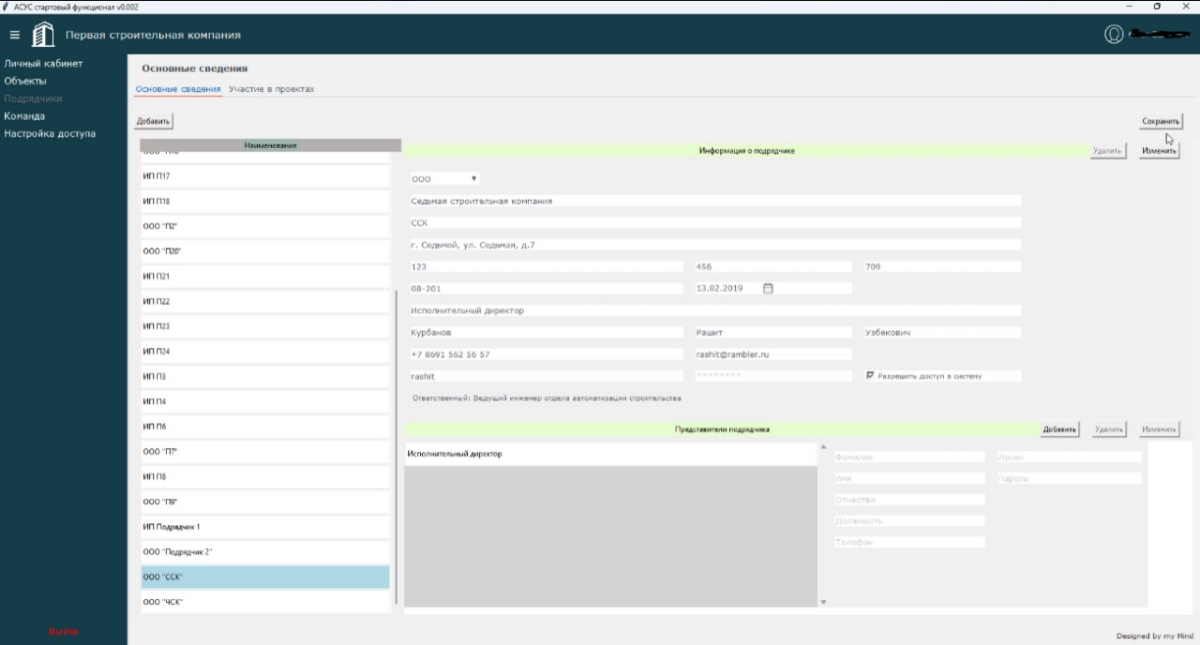Click 'Изменить' in contractor info header
Viewport: 1200px width, 645px height.
point(1160,151)
